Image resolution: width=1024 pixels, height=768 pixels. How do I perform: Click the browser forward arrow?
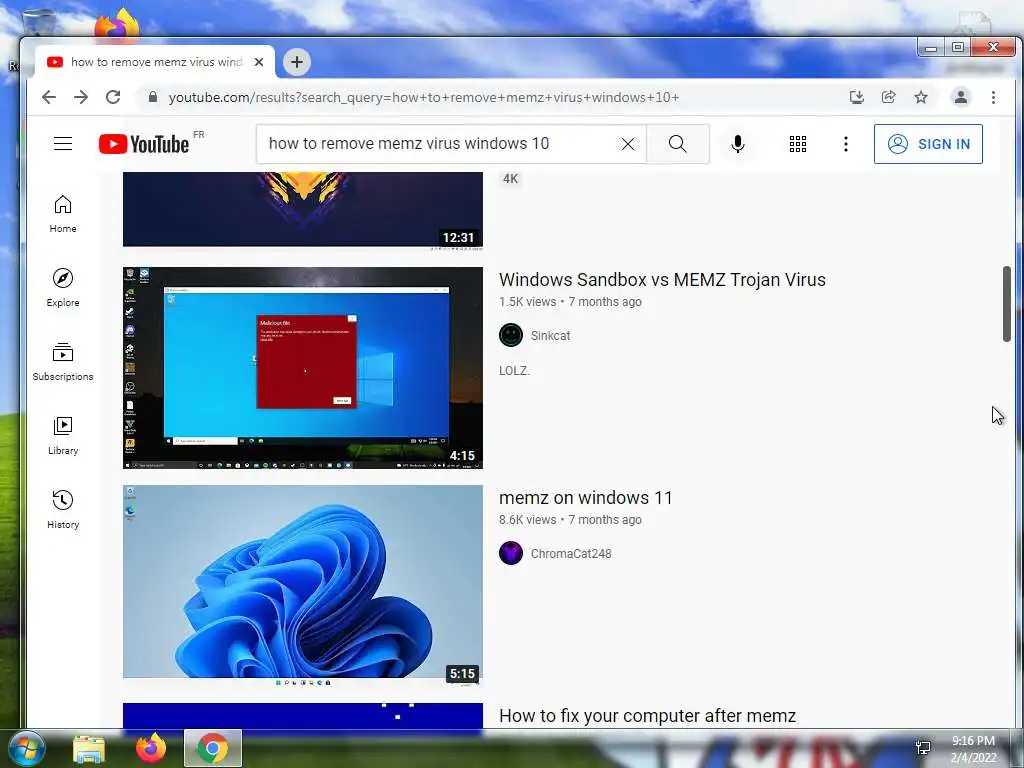point(81,97)
